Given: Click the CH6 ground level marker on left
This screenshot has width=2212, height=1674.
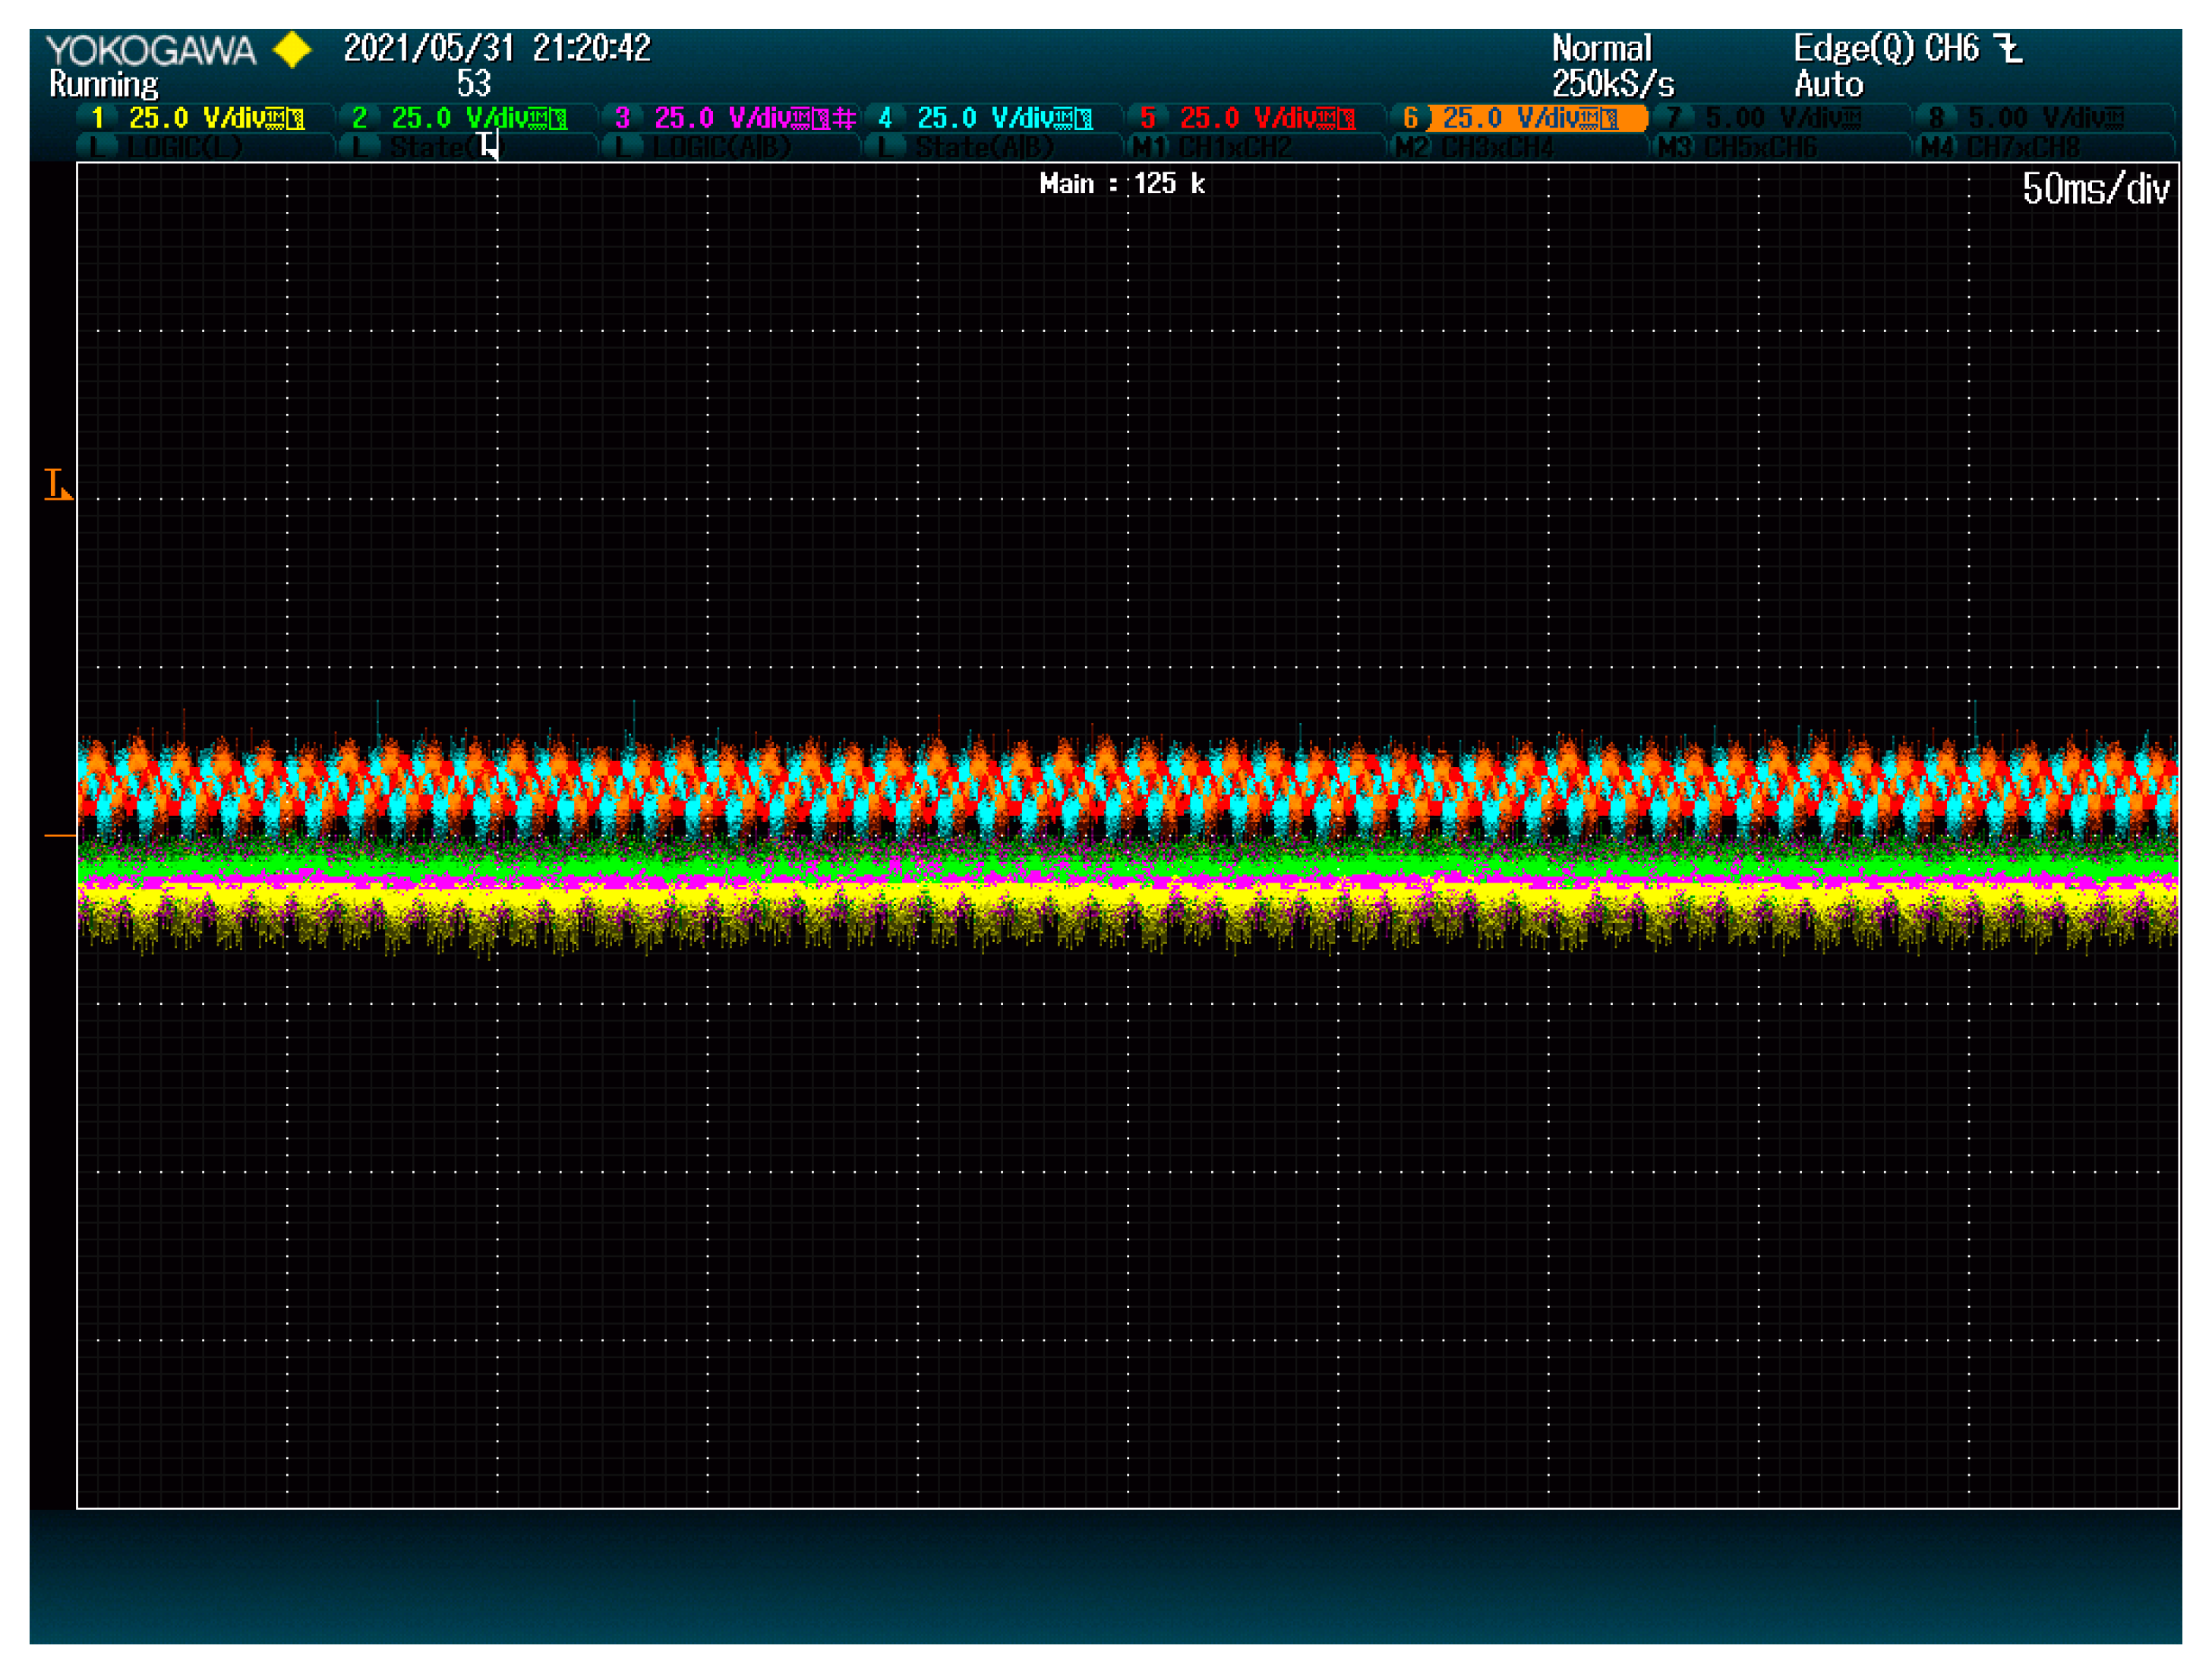Looking at the screenshot, I should [x=60, y=835].
